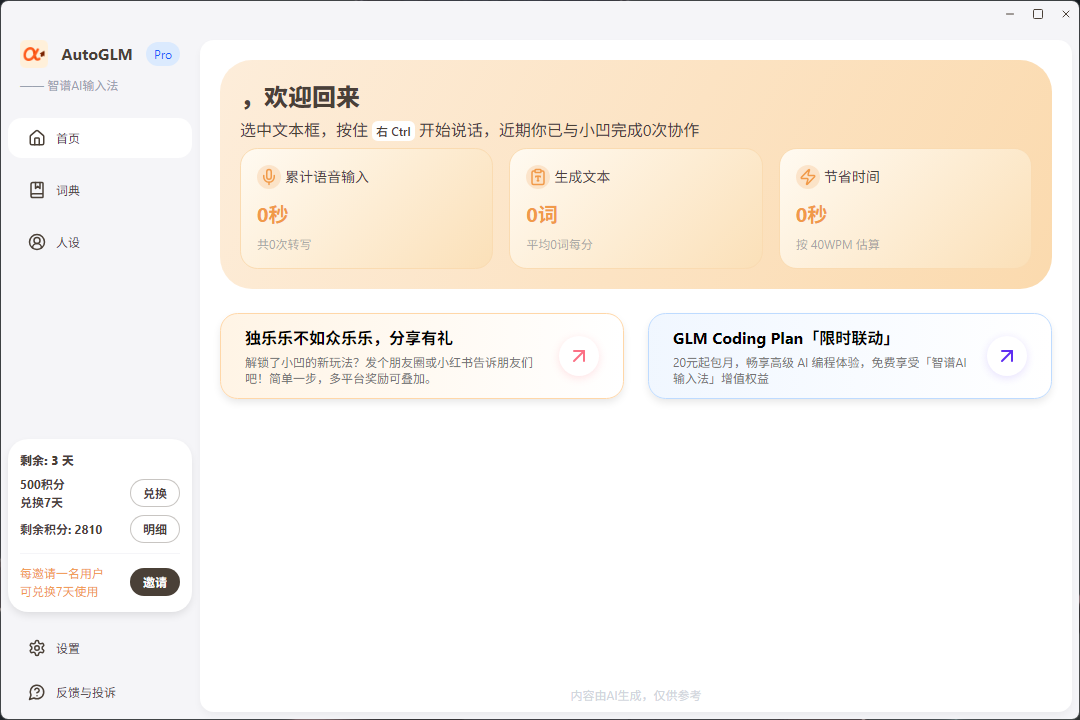Minimize the AutoGLM window
The image size is (1080, 720).
click(x=1010, y=14)
